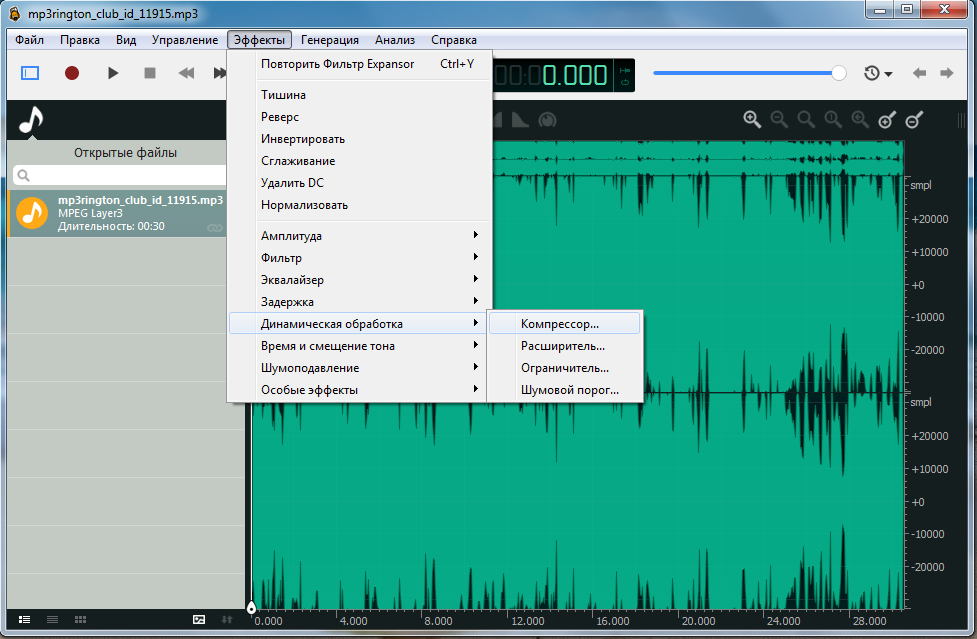The height and width of the screenshot is (639, 977).
Task: Open the Справка menu
Action: 454,39
